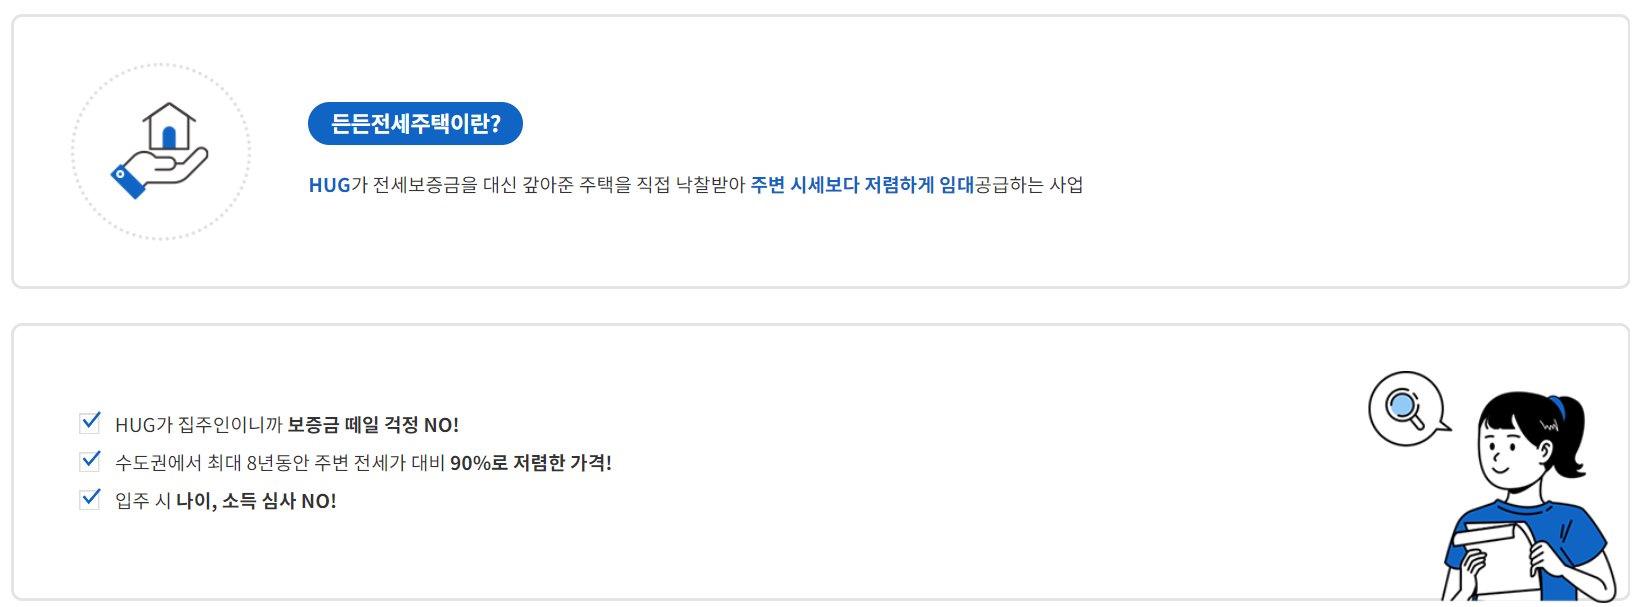Click the text 입주 시 나이, 소득 심사
Screen dimensions: 1636x607
205,501
